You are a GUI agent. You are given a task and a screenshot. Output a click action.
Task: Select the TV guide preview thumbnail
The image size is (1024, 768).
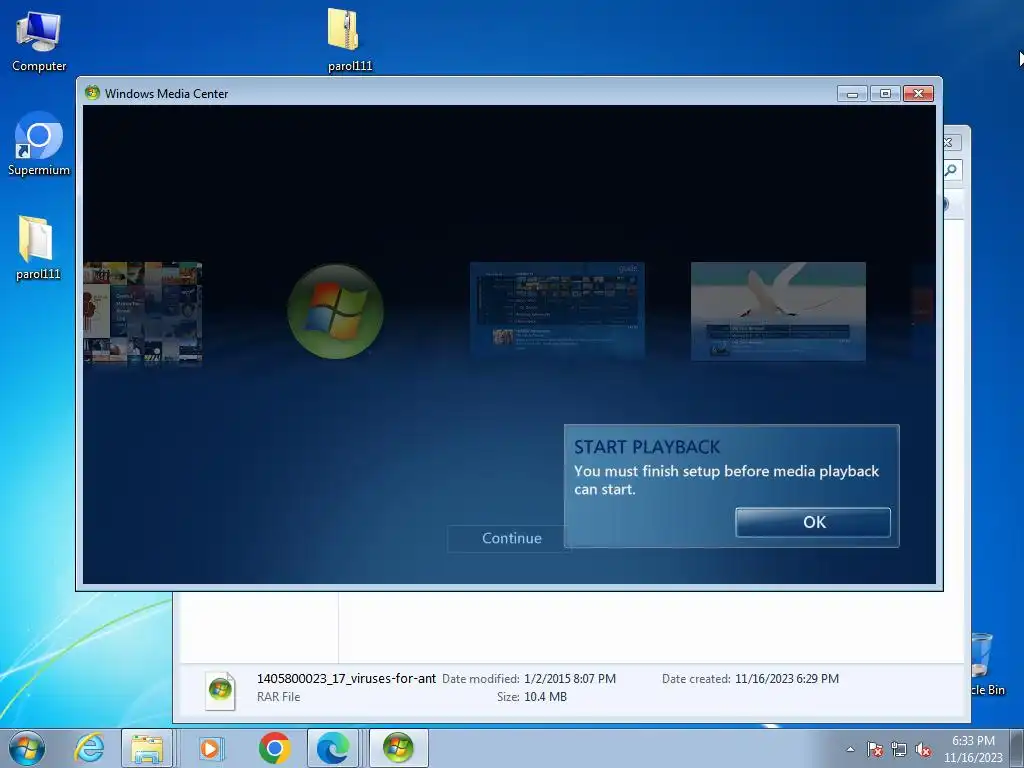[557, 310]
